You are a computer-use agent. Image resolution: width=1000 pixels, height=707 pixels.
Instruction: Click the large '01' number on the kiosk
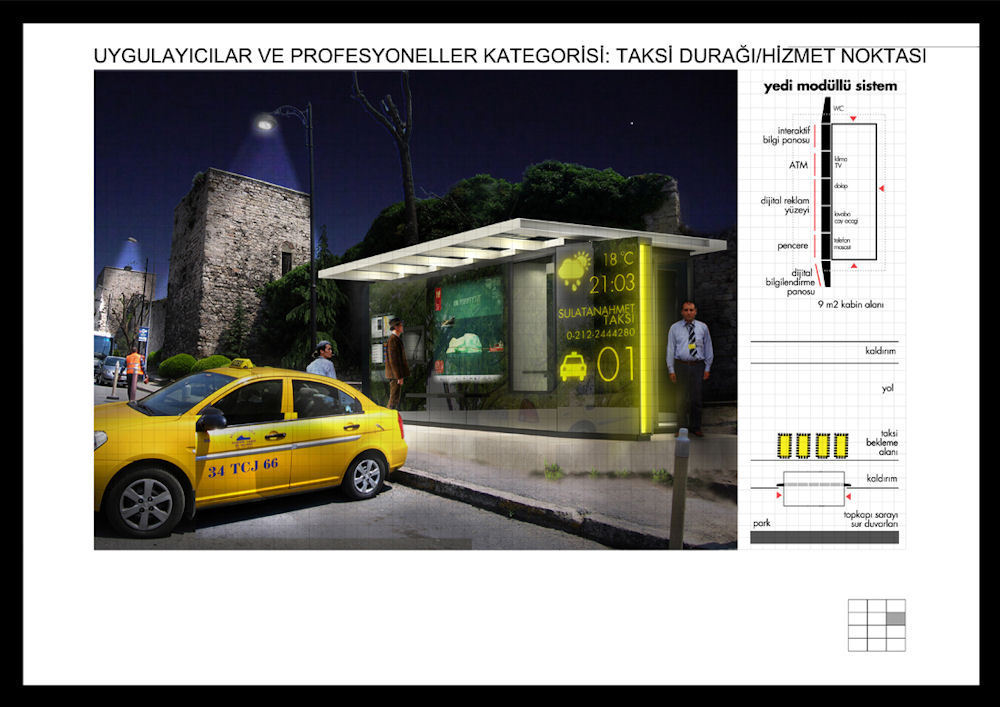(615, 364)
